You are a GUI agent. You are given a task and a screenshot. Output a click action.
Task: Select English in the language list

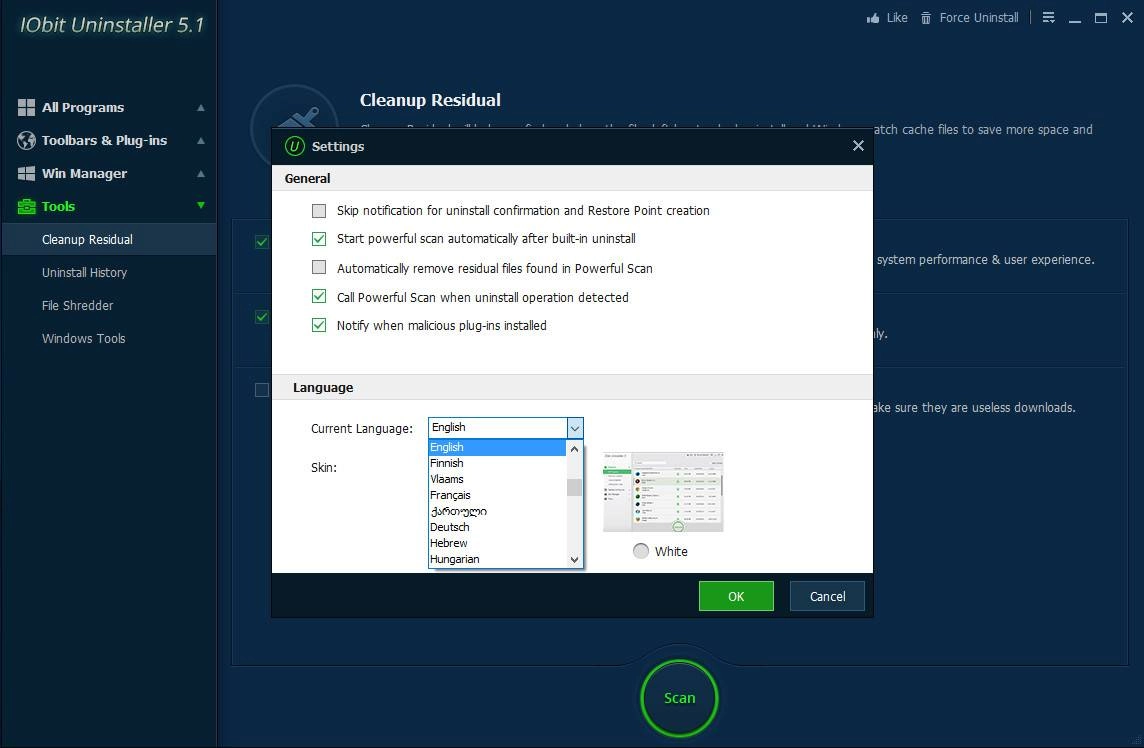point(497,447)
